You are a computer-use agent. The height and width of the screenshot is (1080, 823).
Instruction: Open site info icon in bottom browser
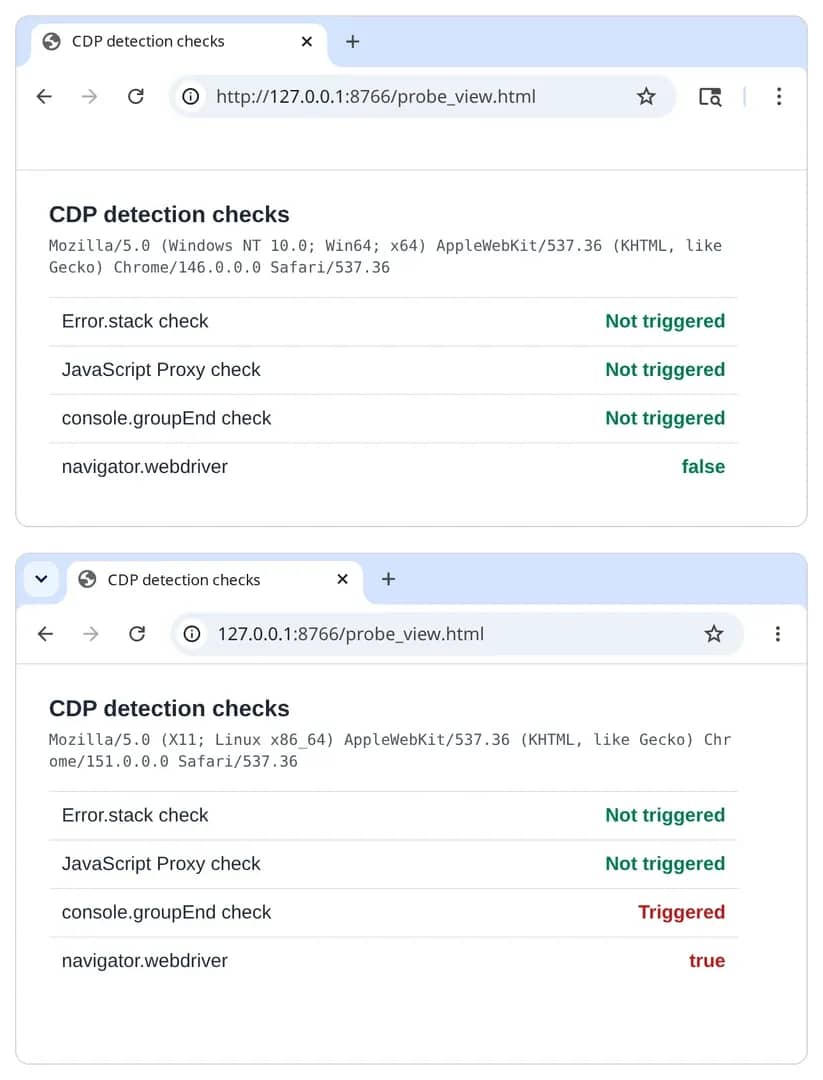point(192,634)
